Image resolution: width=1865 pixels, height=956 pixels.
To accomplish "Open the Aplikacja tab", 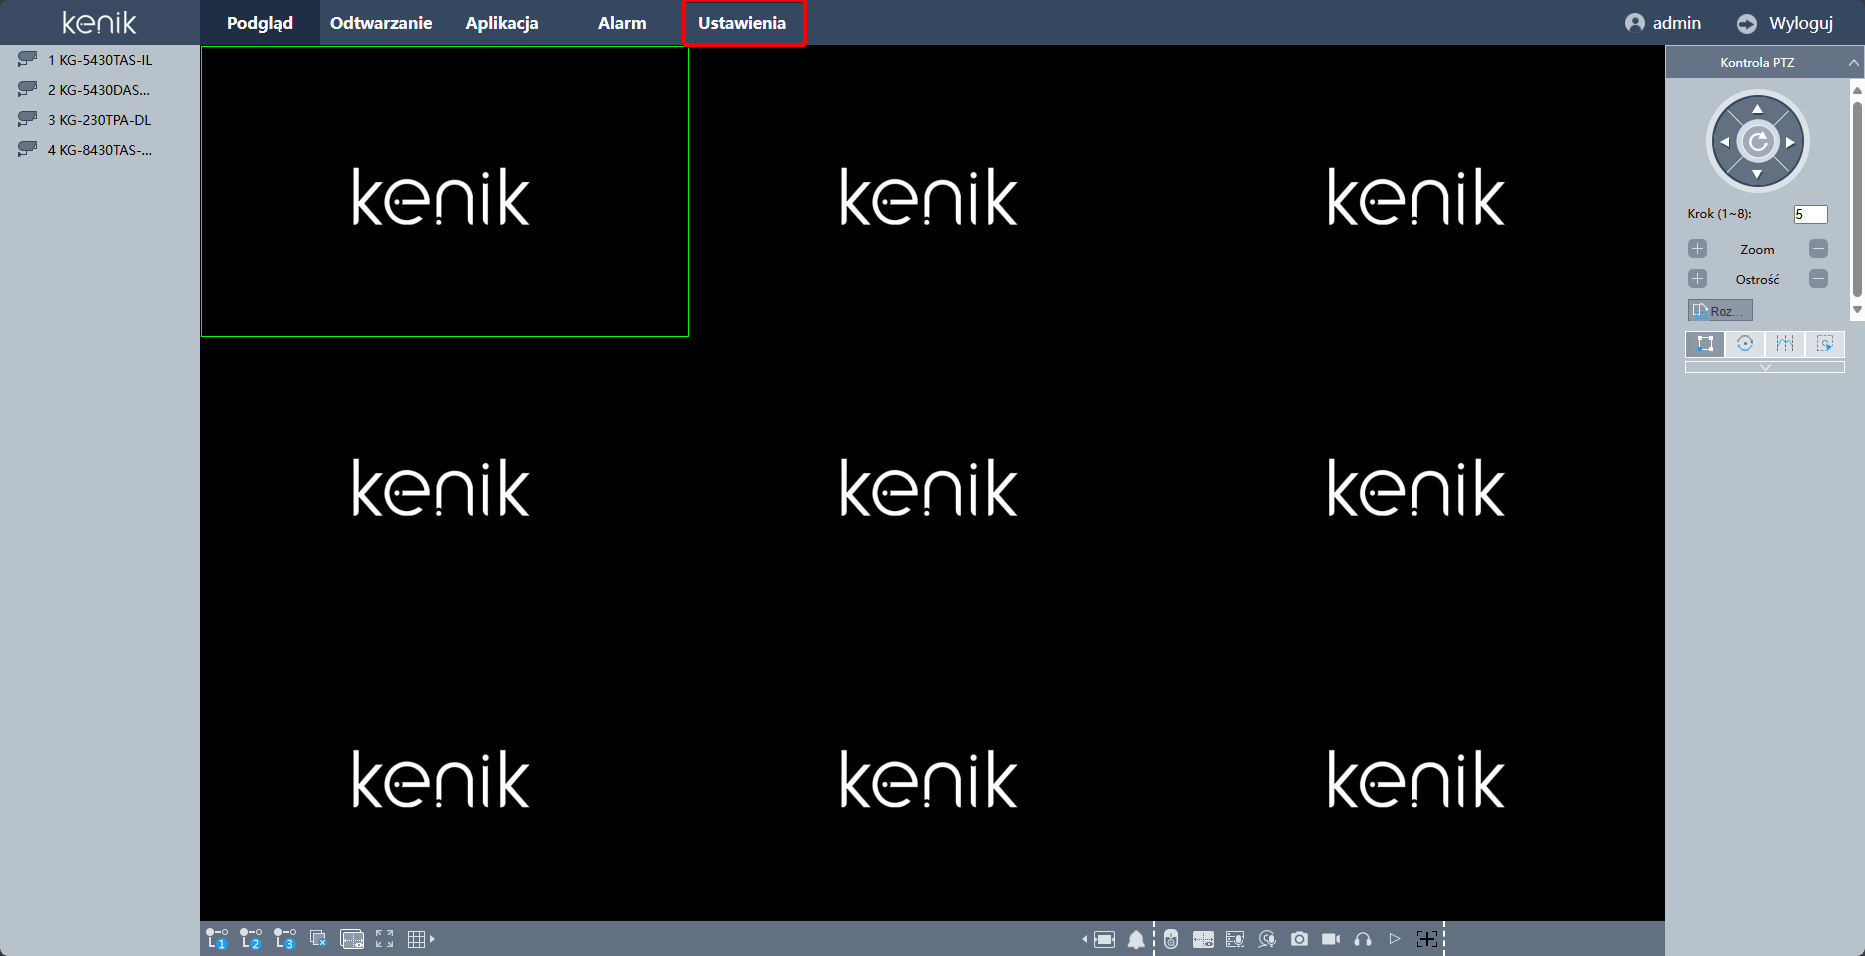I will point(502,23).
